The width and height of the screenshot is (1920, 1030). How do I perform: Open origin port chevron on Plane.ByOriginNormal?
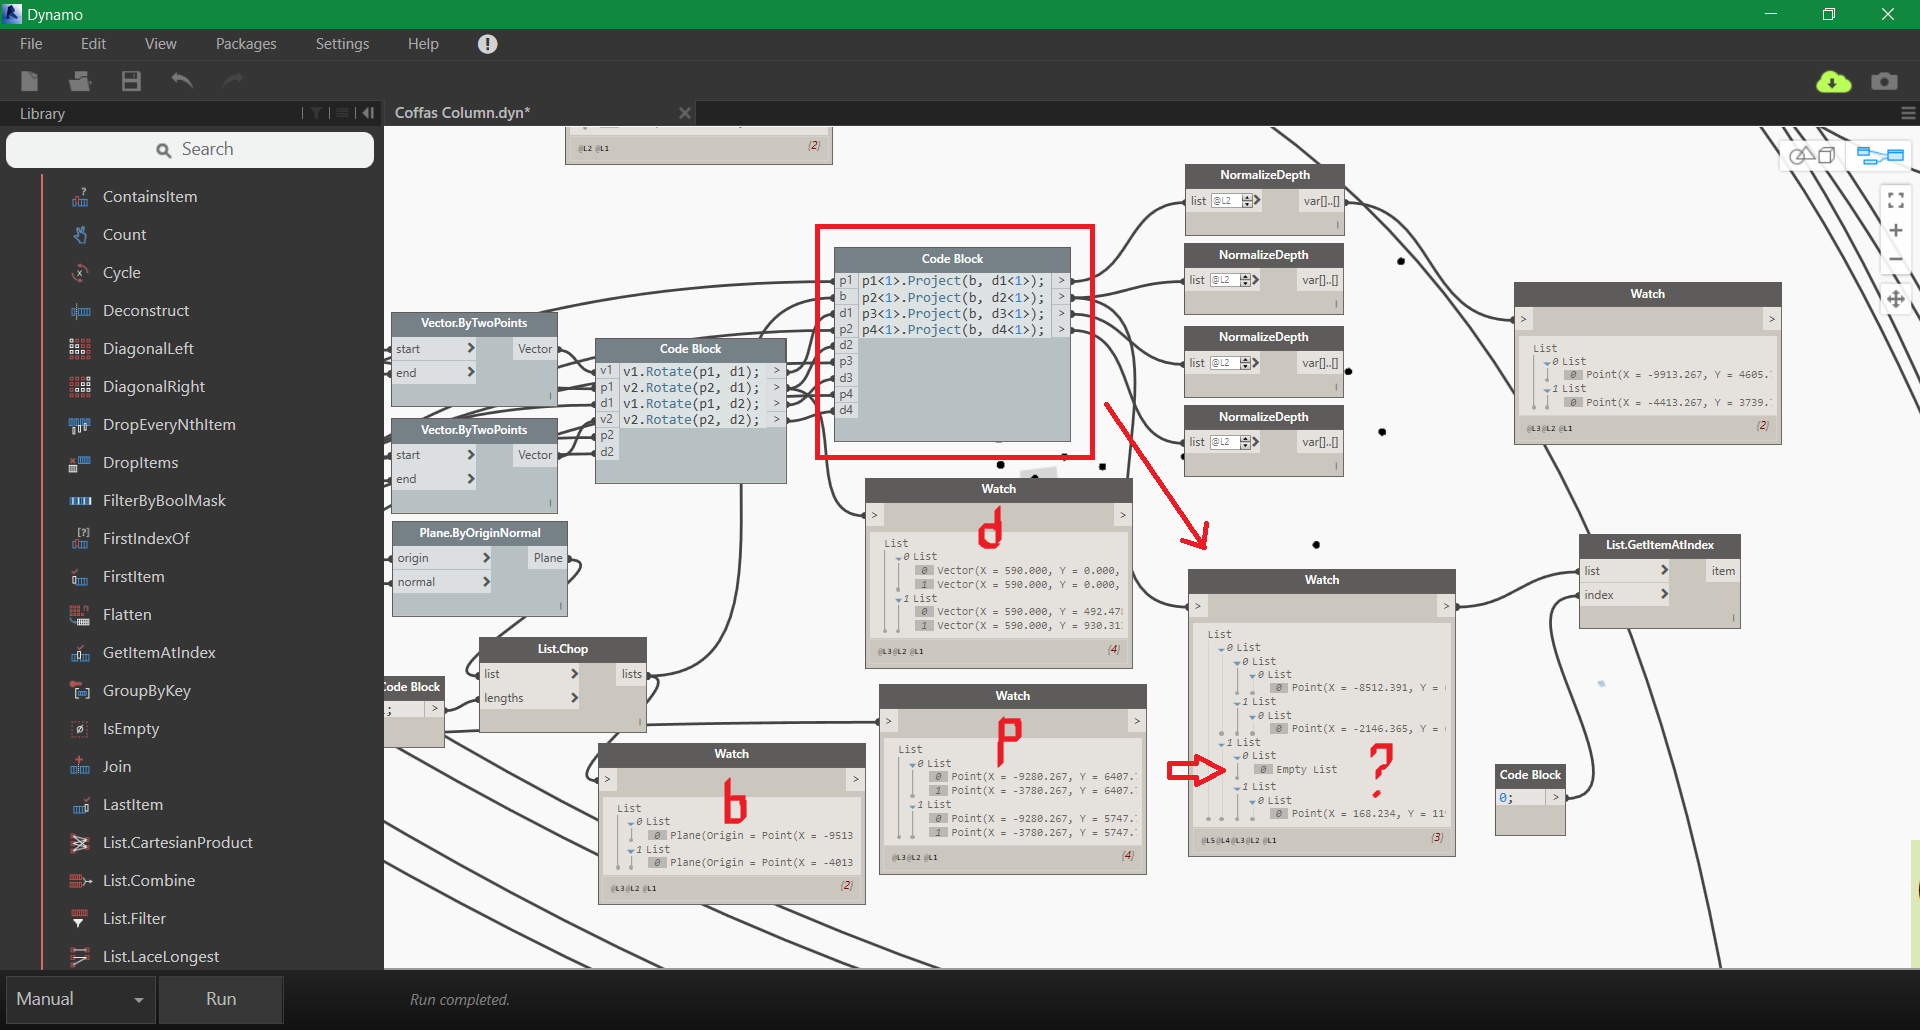486,558
